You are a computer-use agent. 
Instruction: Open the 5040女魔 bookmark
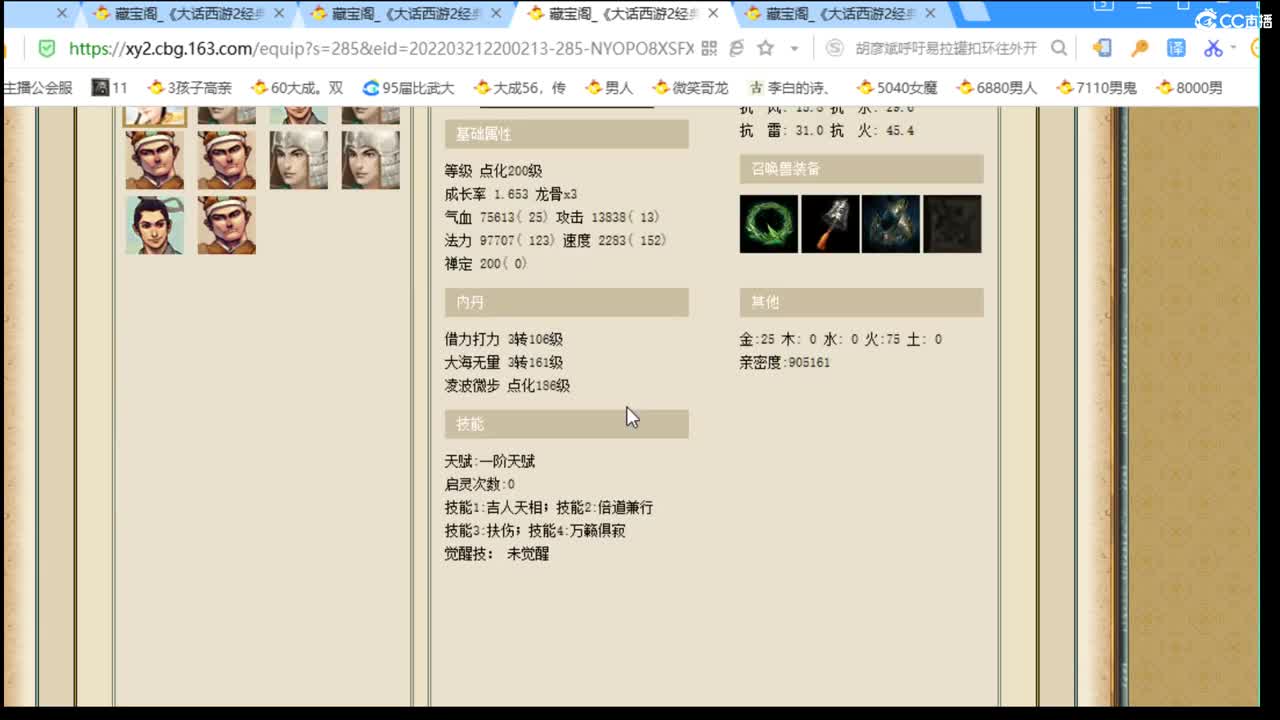pyautogui.click(x=897, y=87)
